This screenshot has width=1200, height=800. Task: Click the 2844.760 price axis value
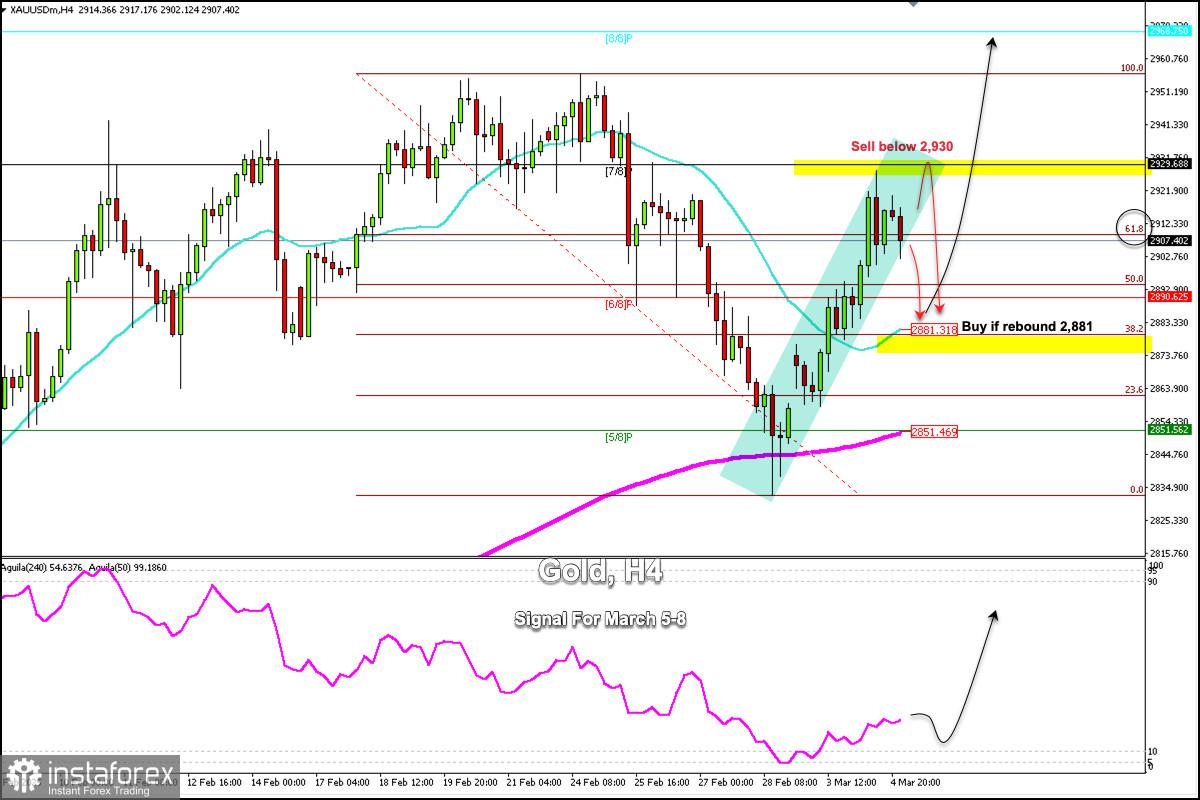click(x=1169, y=454)
